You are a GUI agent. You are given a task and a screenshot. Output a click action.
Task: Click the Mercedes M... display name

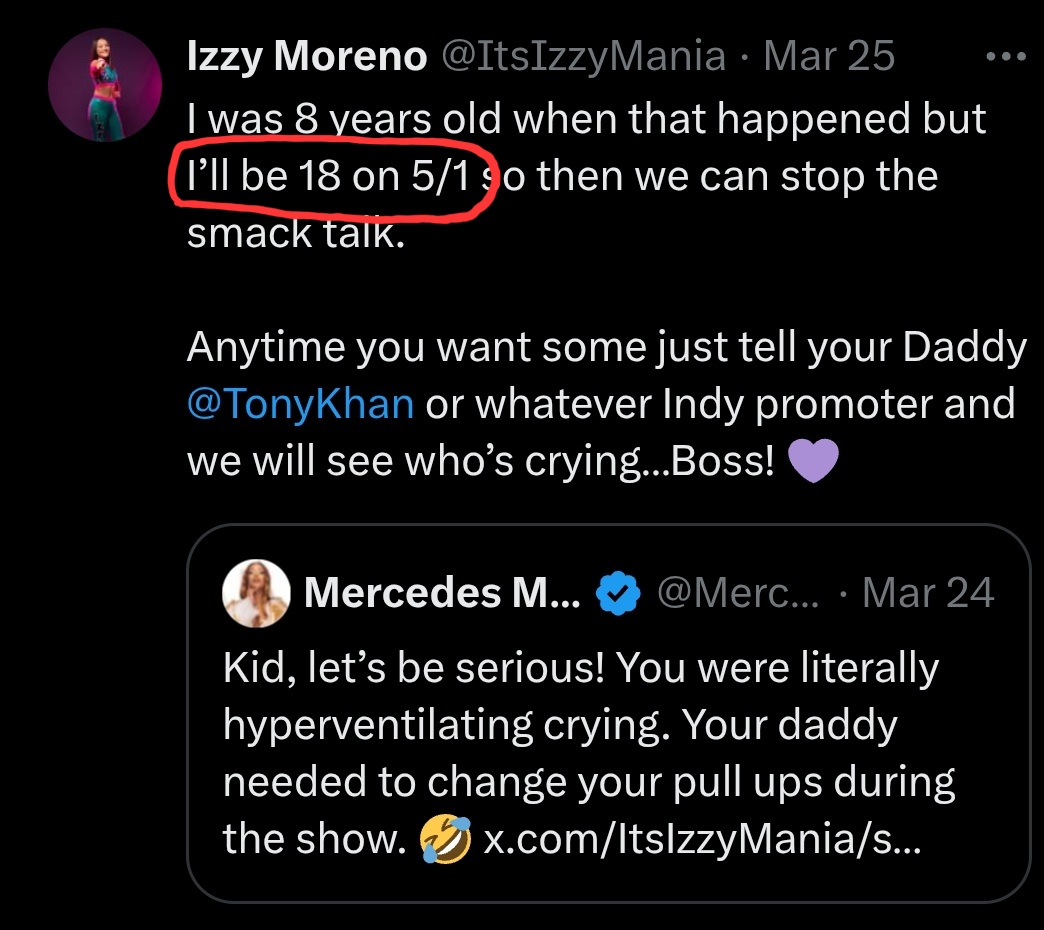pyautogui.click(x=442, y=594)
